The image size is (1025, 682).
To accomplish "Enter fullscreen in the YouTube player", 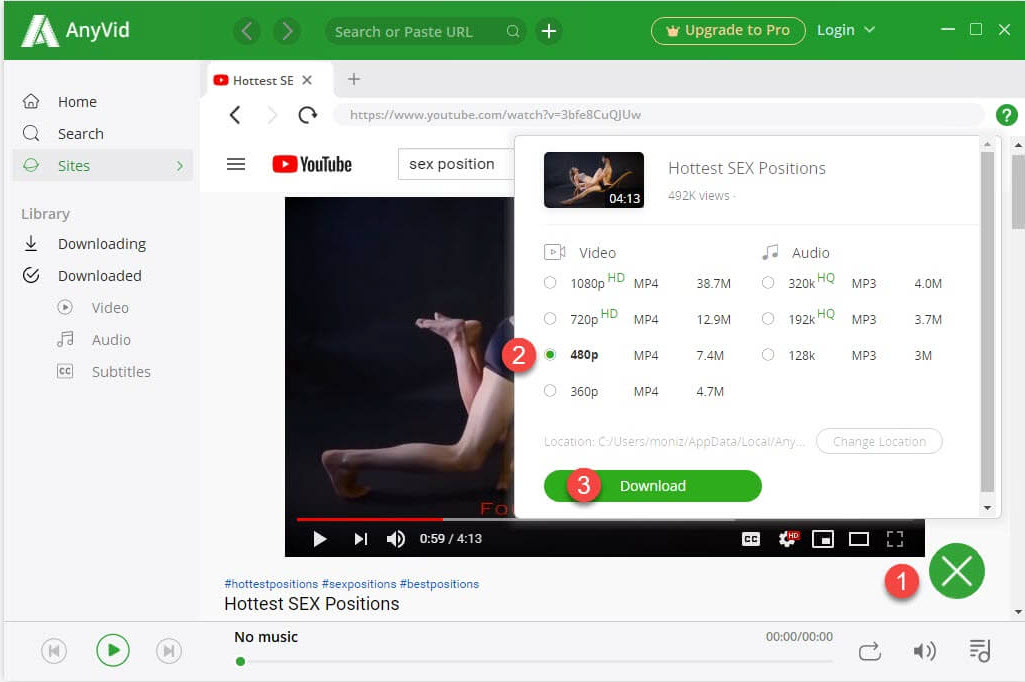I will point(895,539).
